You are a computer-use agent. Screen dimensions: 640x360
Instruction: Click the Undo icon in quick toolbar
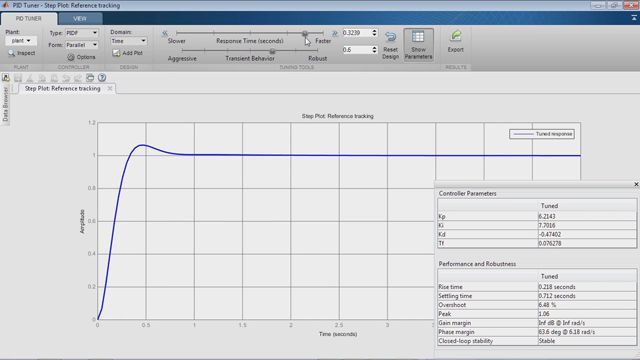coord(66,78)
